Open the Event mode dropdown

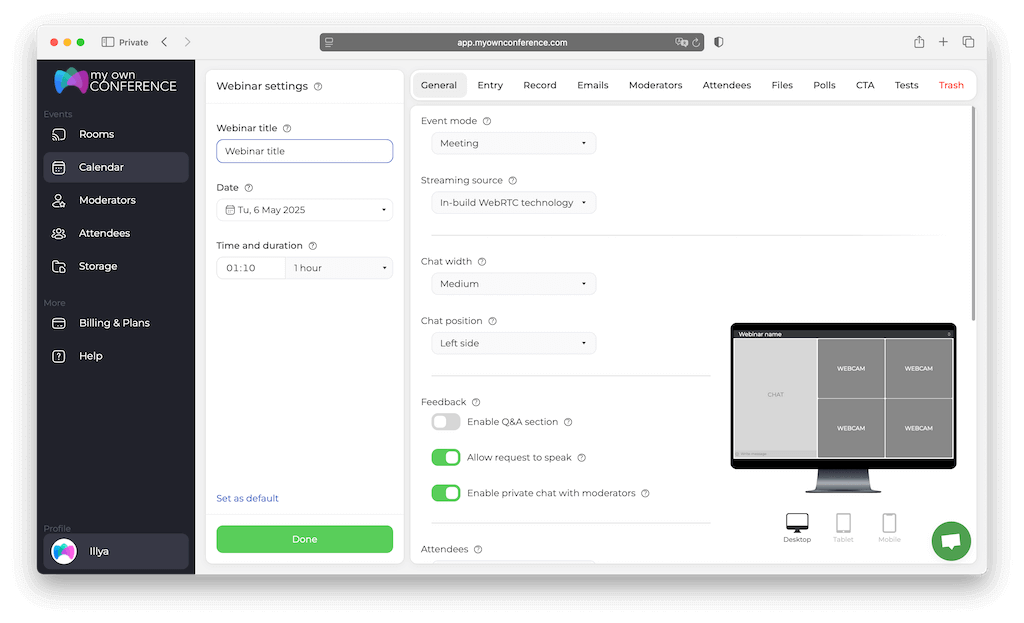point(513,143)
